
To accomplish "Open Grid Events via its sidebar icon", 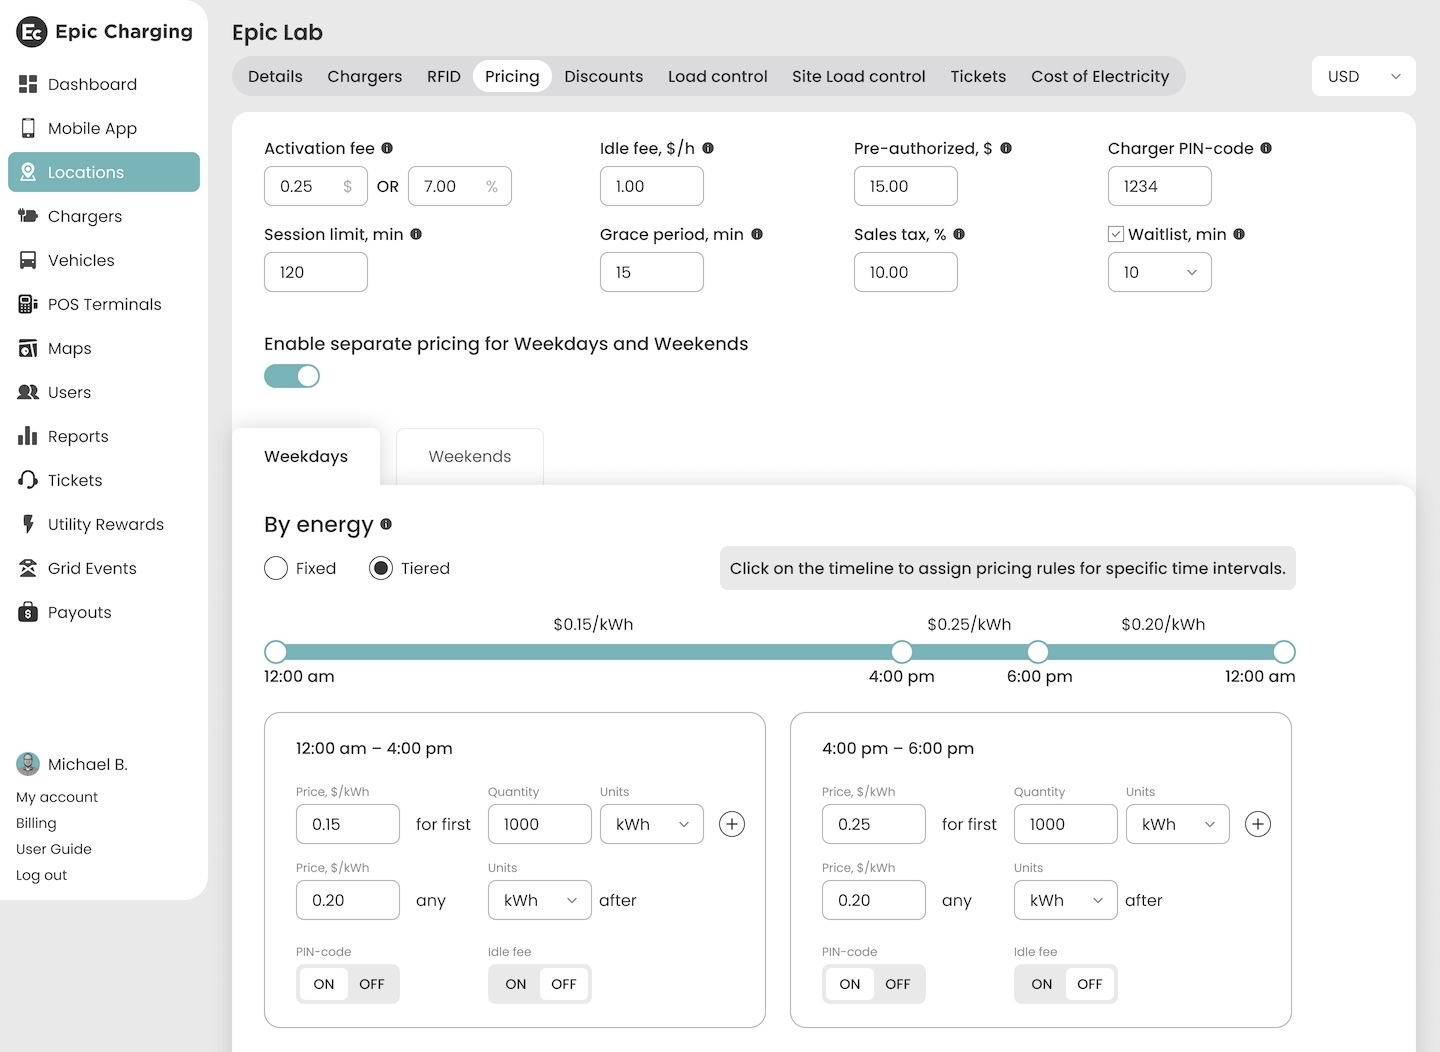I will [x=28, y=568].
